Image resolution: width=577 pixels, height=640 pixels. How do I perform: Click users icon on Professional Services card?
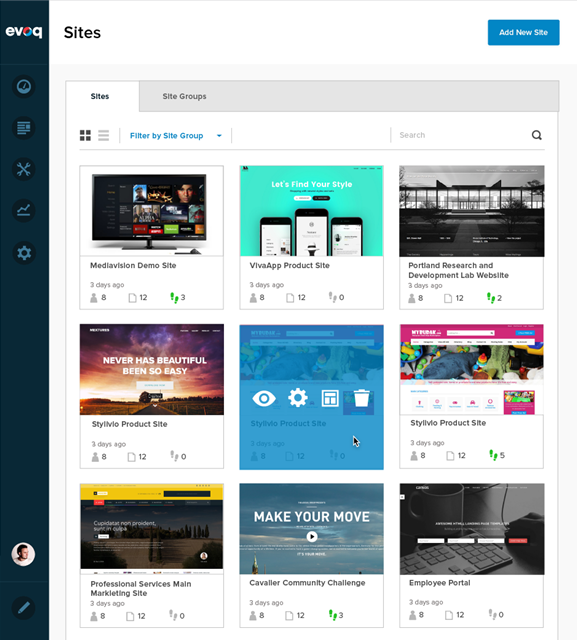(x=94, y=616)
